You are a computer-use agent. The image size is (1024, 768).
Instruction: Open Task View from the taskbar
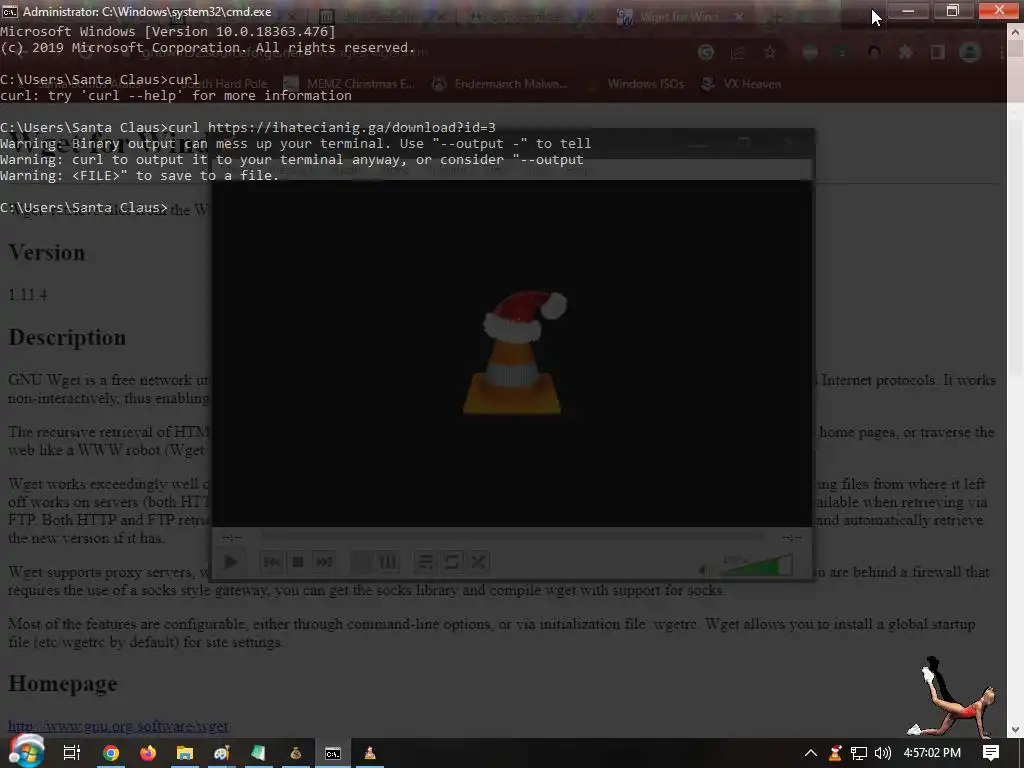click(72, 753)
